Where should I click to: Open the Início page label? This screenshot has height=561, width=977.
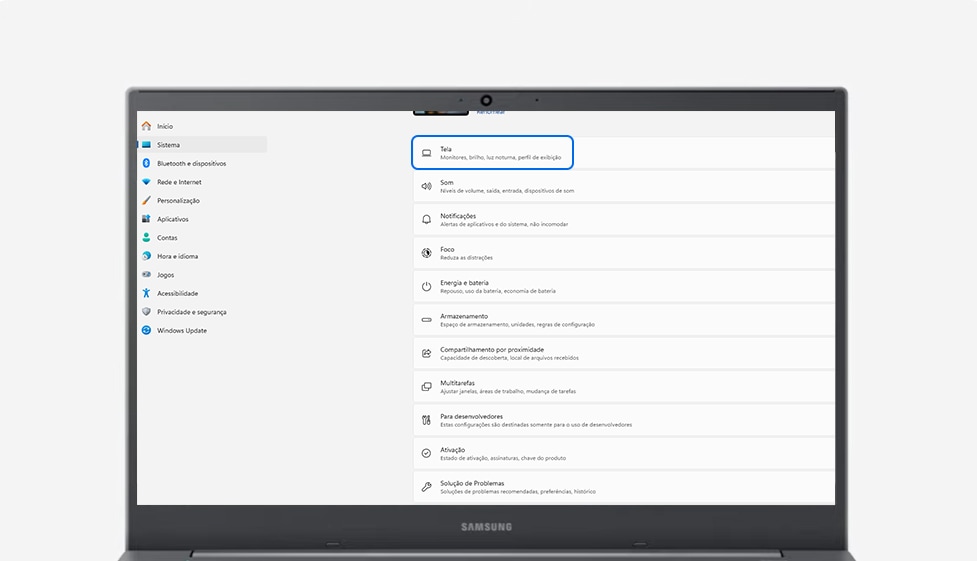pyautogui.click(x=165, y=127)
